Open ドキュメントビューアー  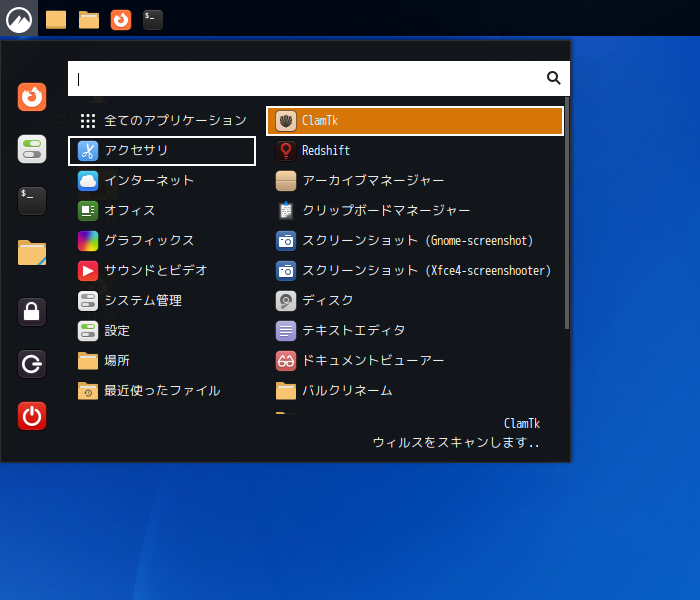[415, 361]
